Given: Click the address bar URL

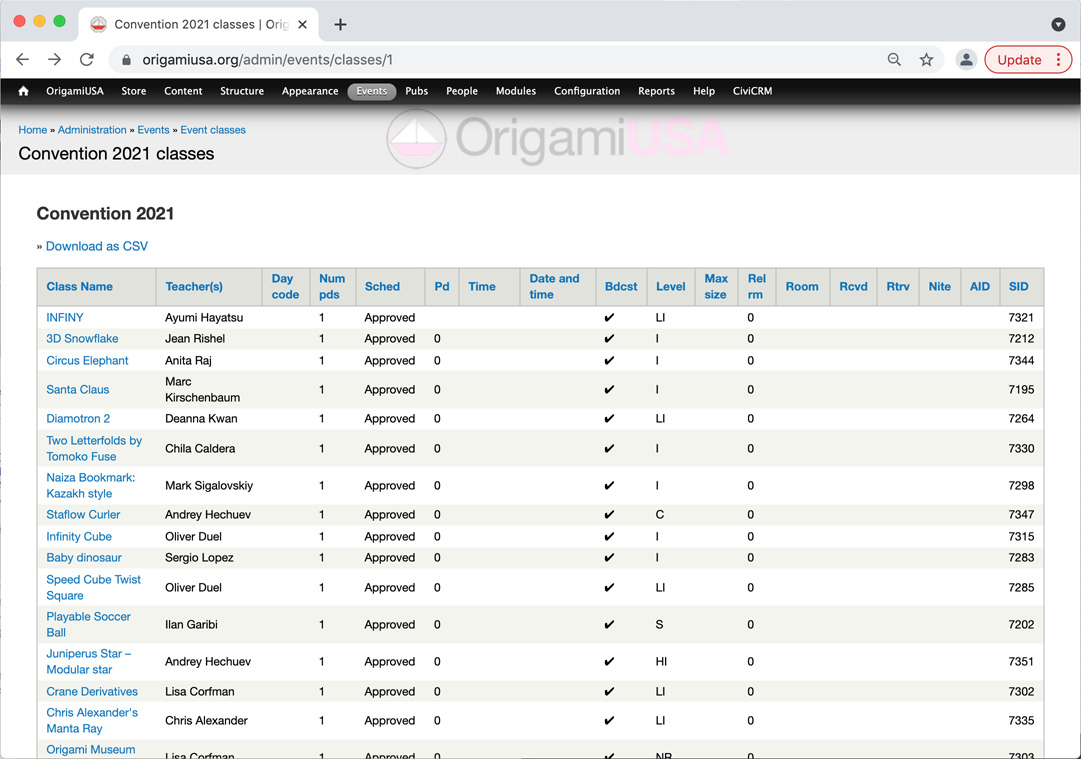Looking at the screenshot, I should (x=267, y=60).
